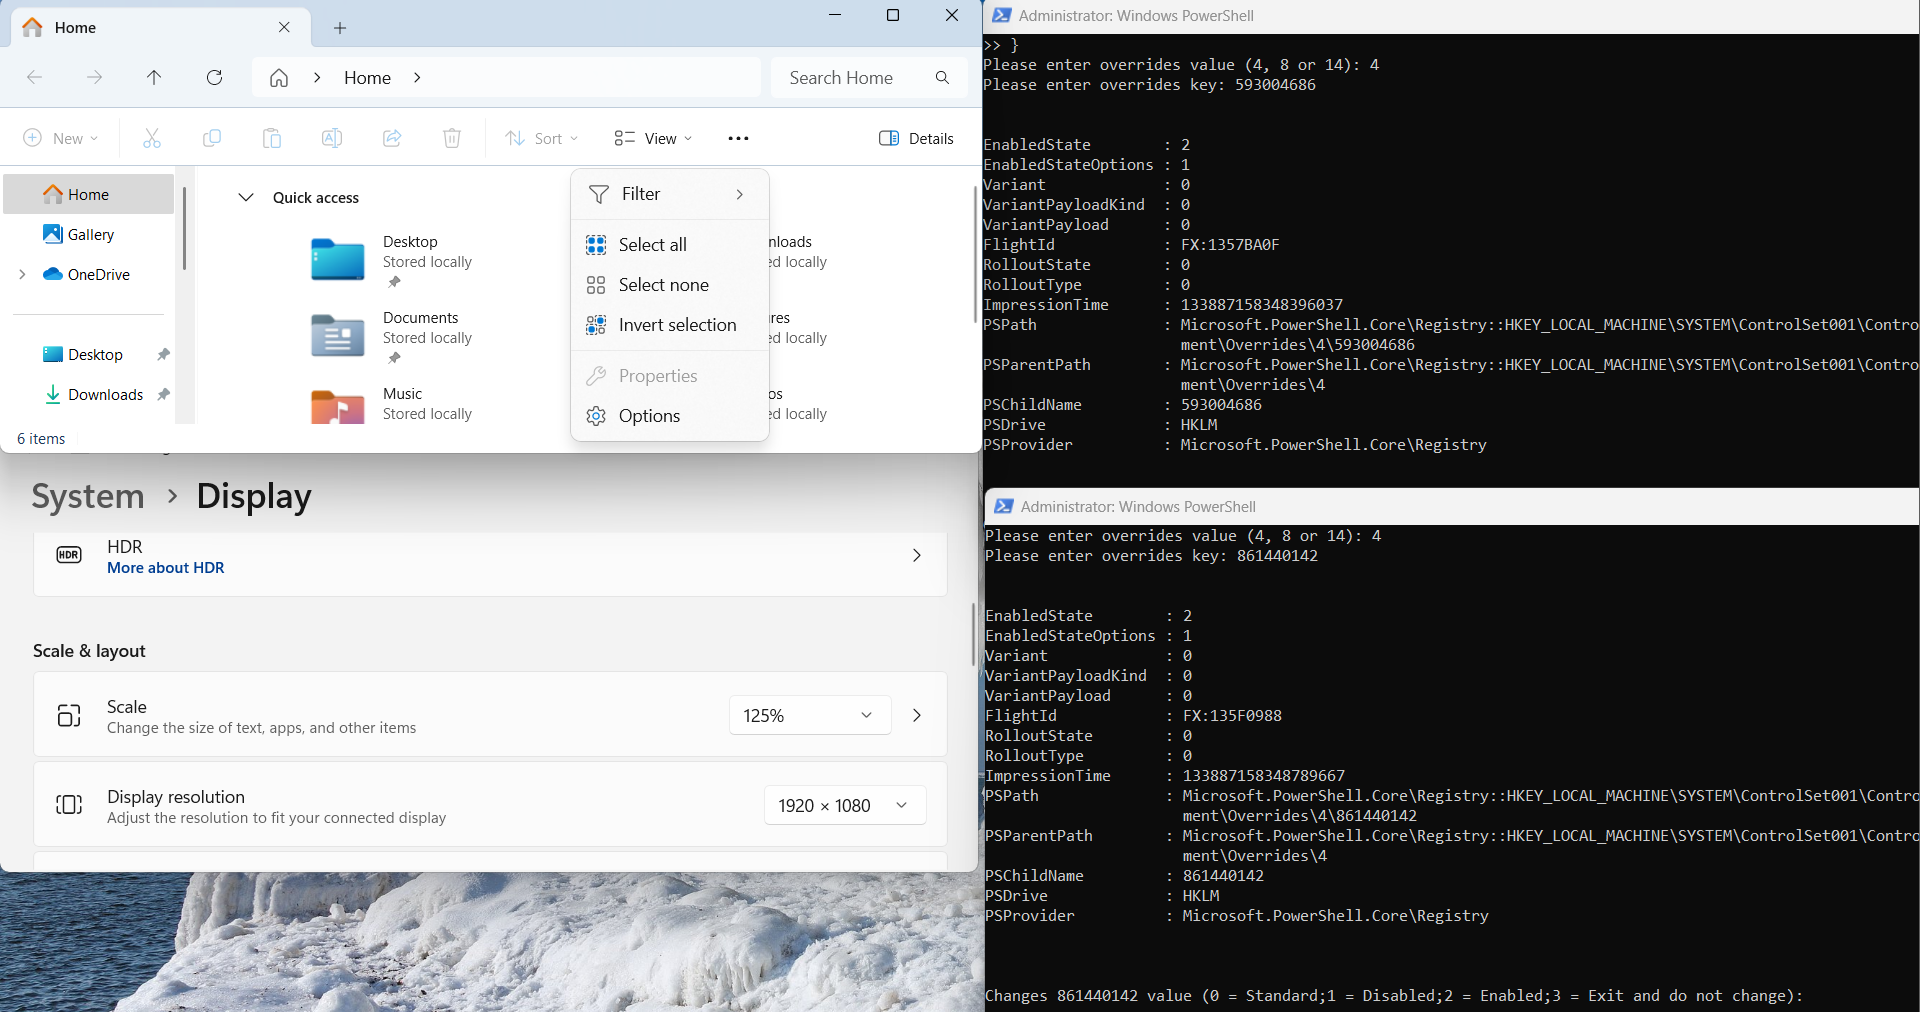
Task: Go to System in Settings breadcrumb
Action: pos(88,496)
